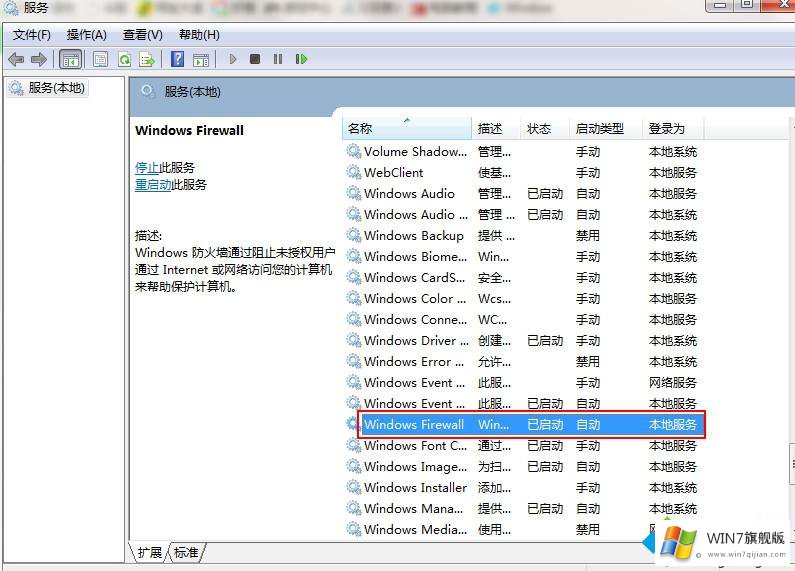Select the Windows Firewall service row
Screen dimensions: 795x571
point(523,424)
